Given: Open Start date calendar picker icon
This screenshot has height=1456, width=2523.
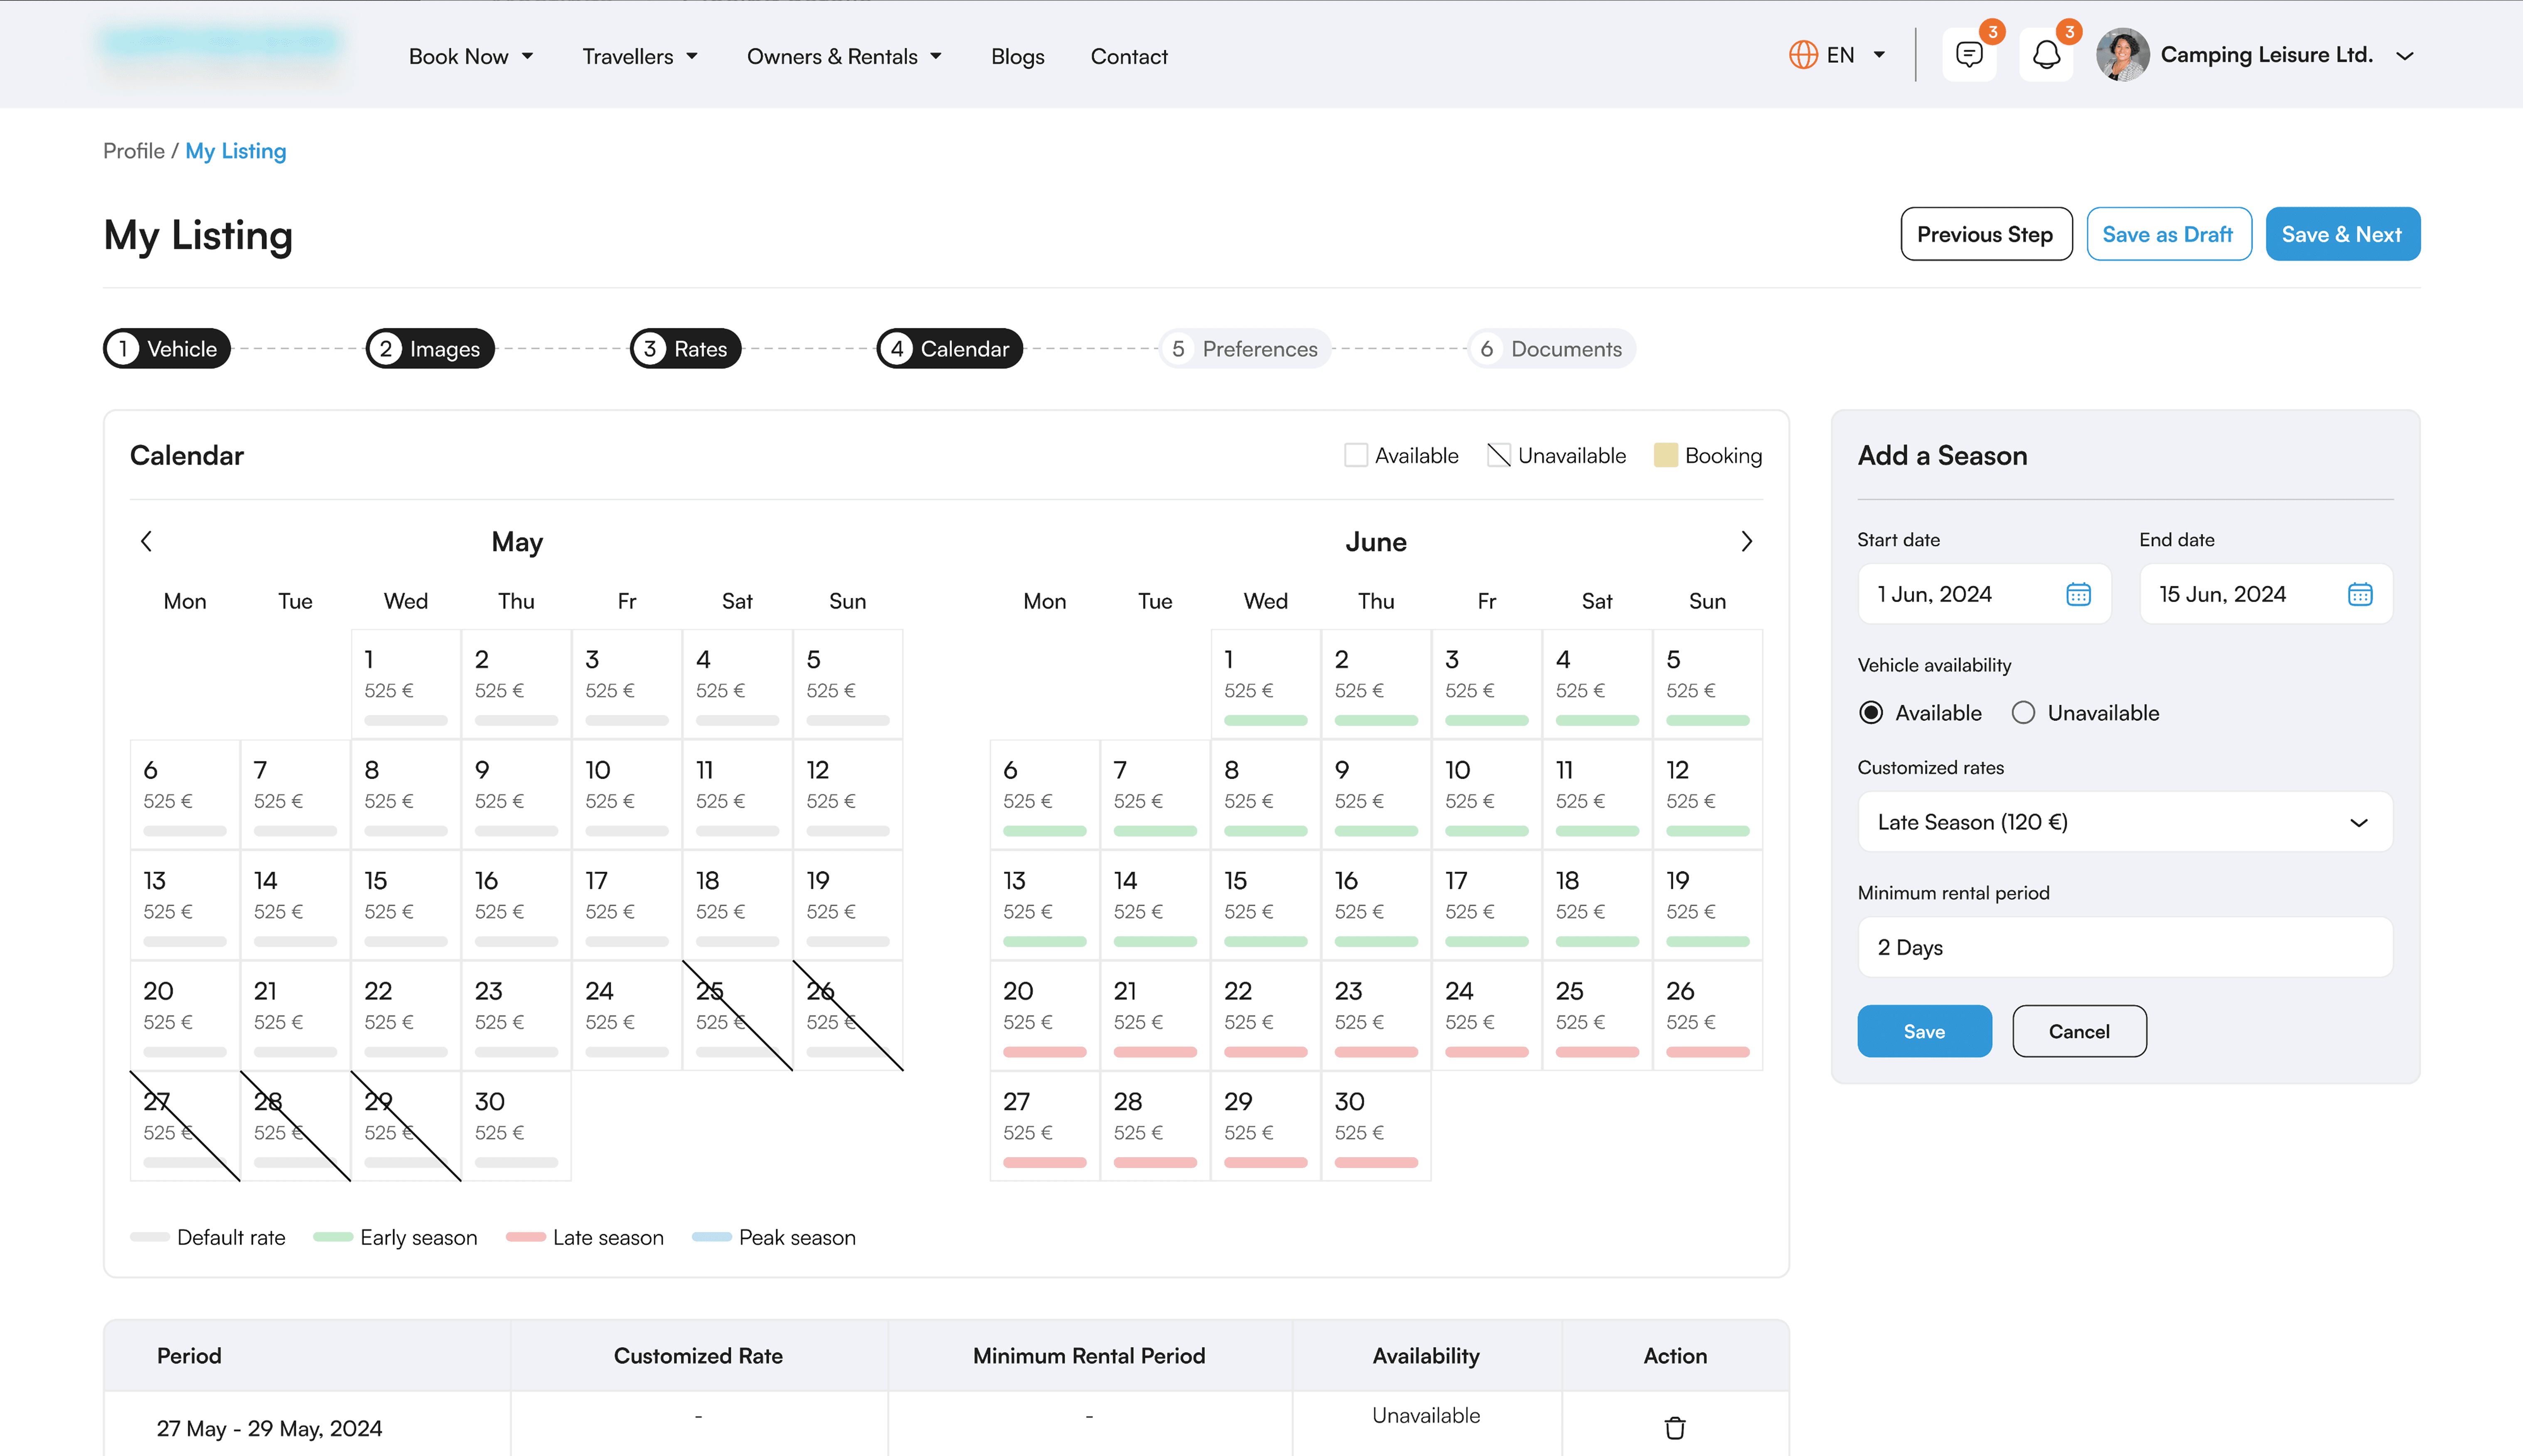Looking at the screenshot, I should (x=2078, y=594).
